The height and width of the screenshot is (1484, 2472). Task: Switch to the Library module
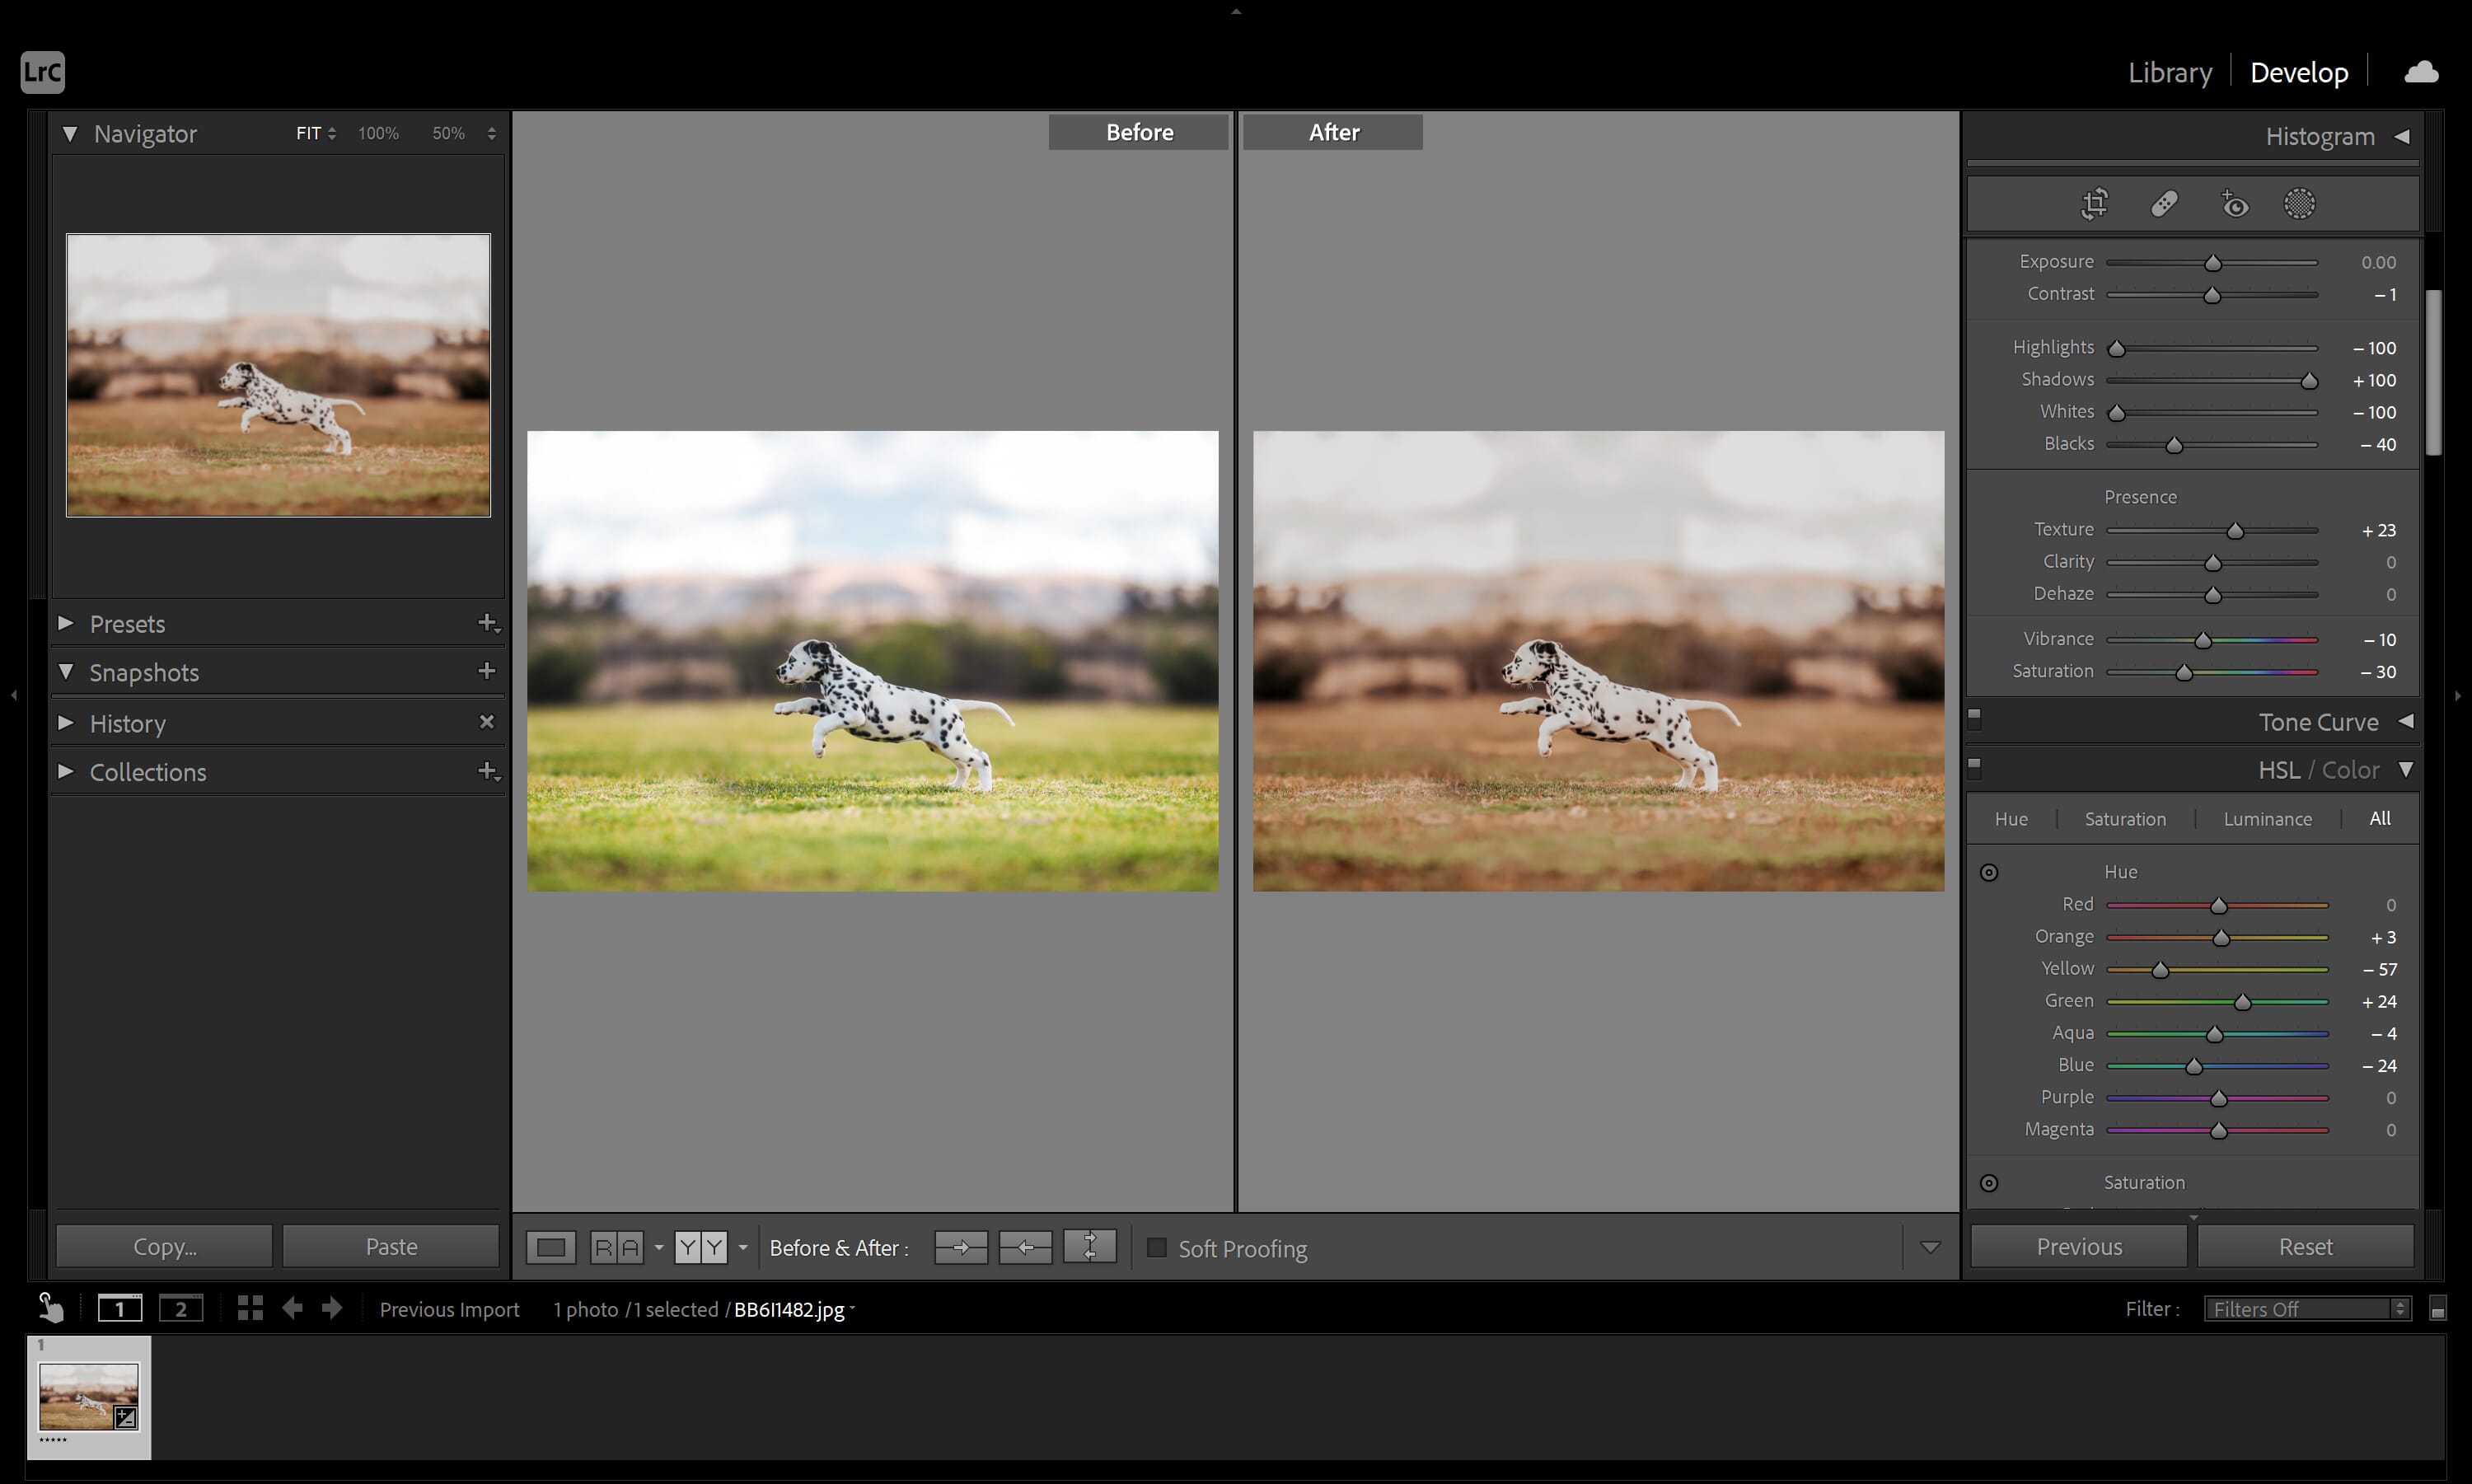coord(2169,72)
